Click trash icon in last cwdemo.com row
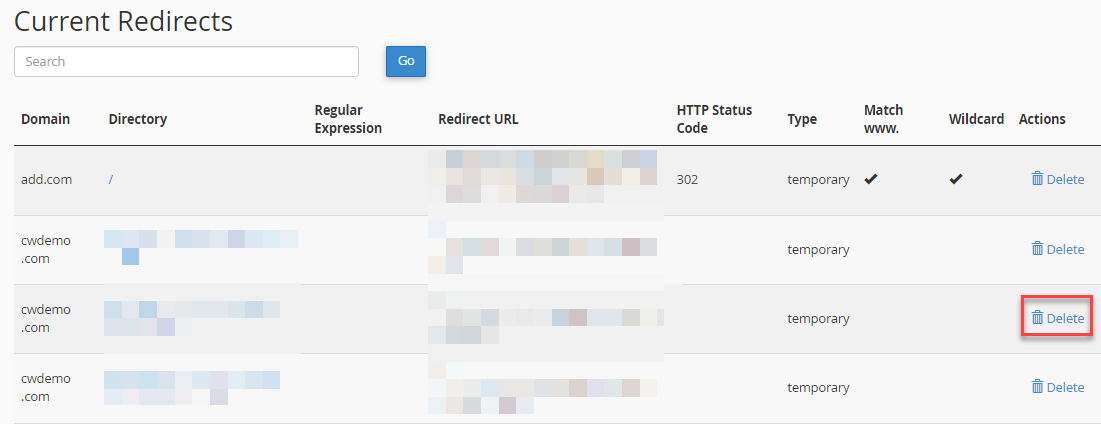 point(1037,386)
